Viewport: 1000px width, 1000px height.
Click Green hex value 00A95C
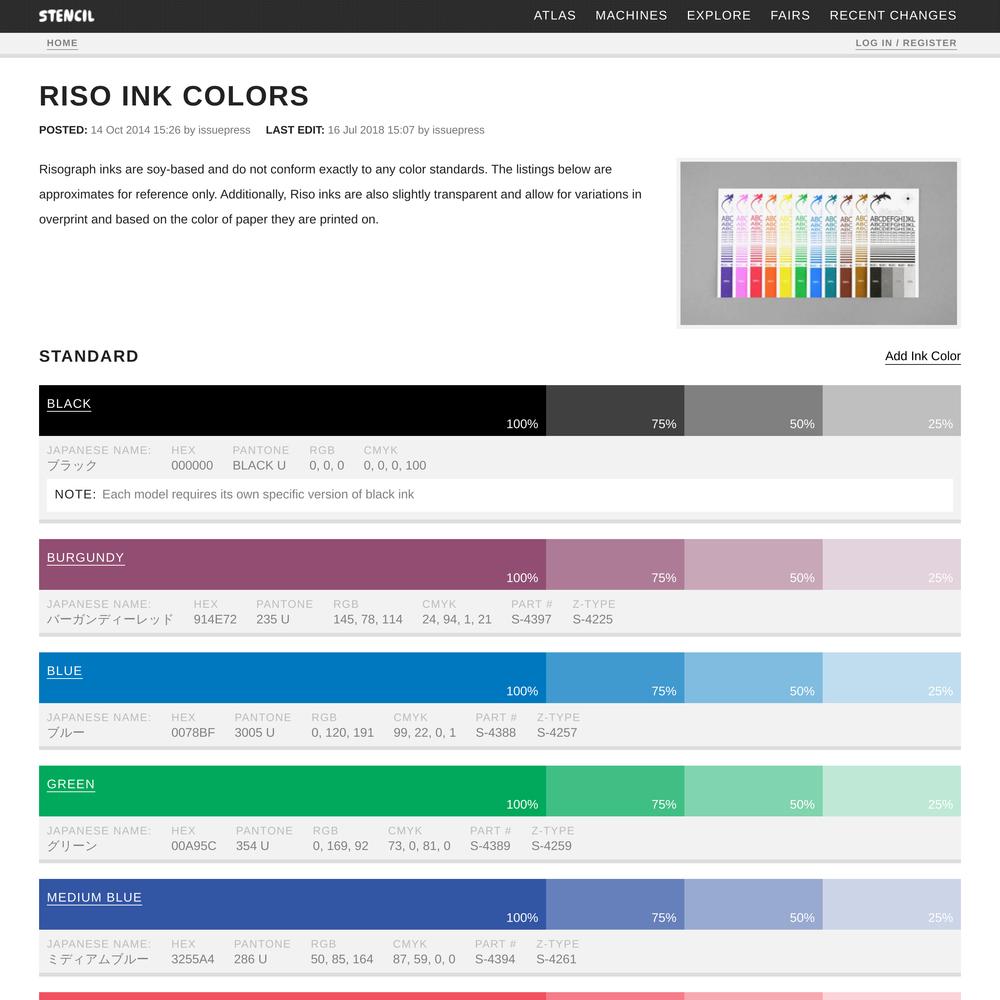pyautogui.click(x=194, y=846)
